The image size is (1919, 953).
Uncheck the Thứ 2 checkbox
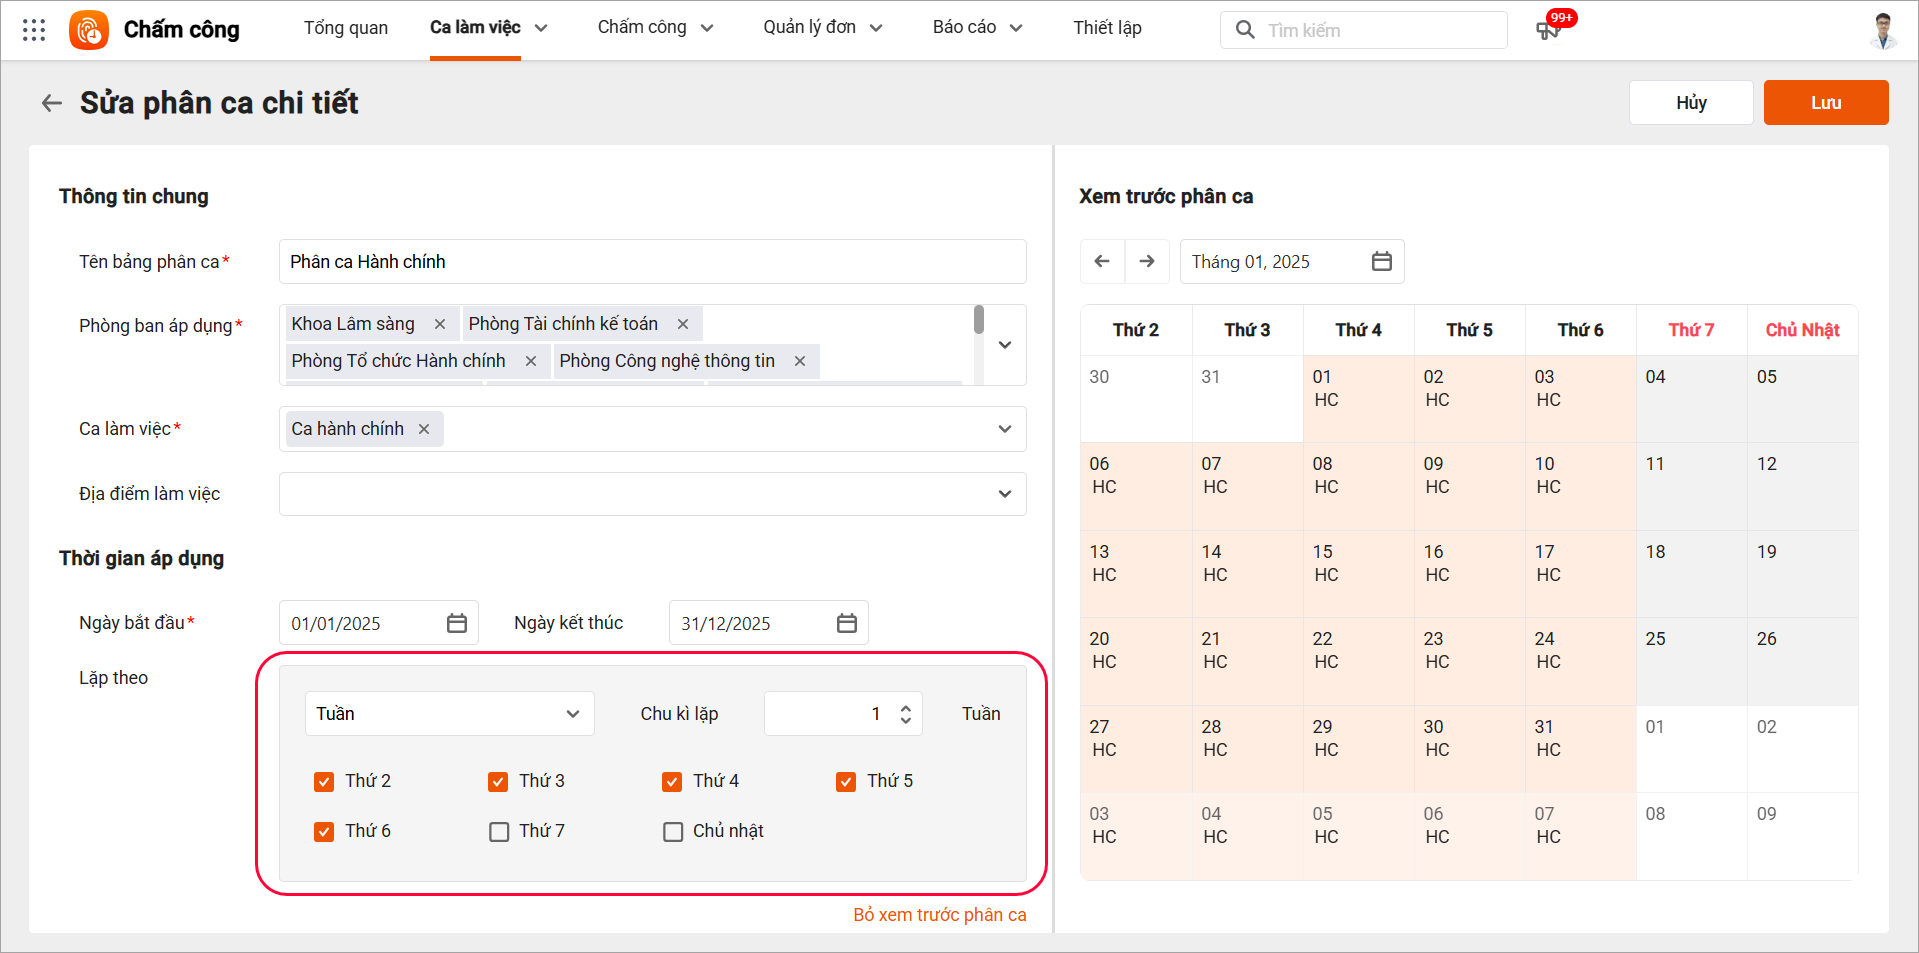pyautogui.click(x=324, y=781)
